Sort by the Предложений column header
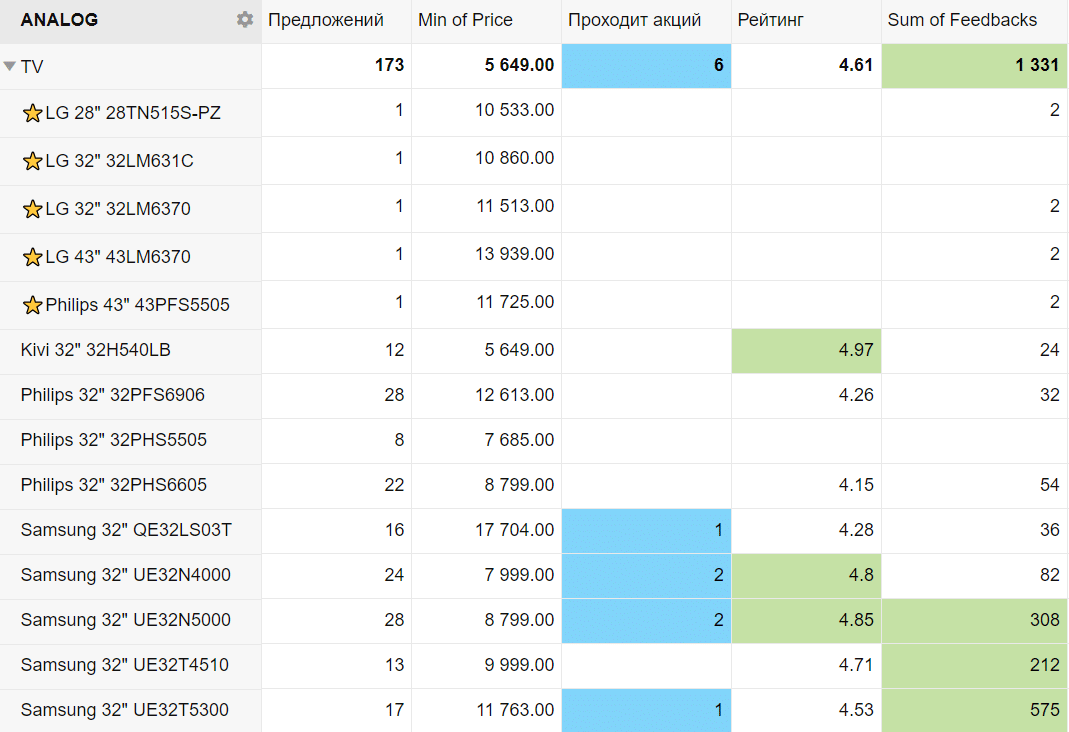1069x732 pixels. click(326, 20)
